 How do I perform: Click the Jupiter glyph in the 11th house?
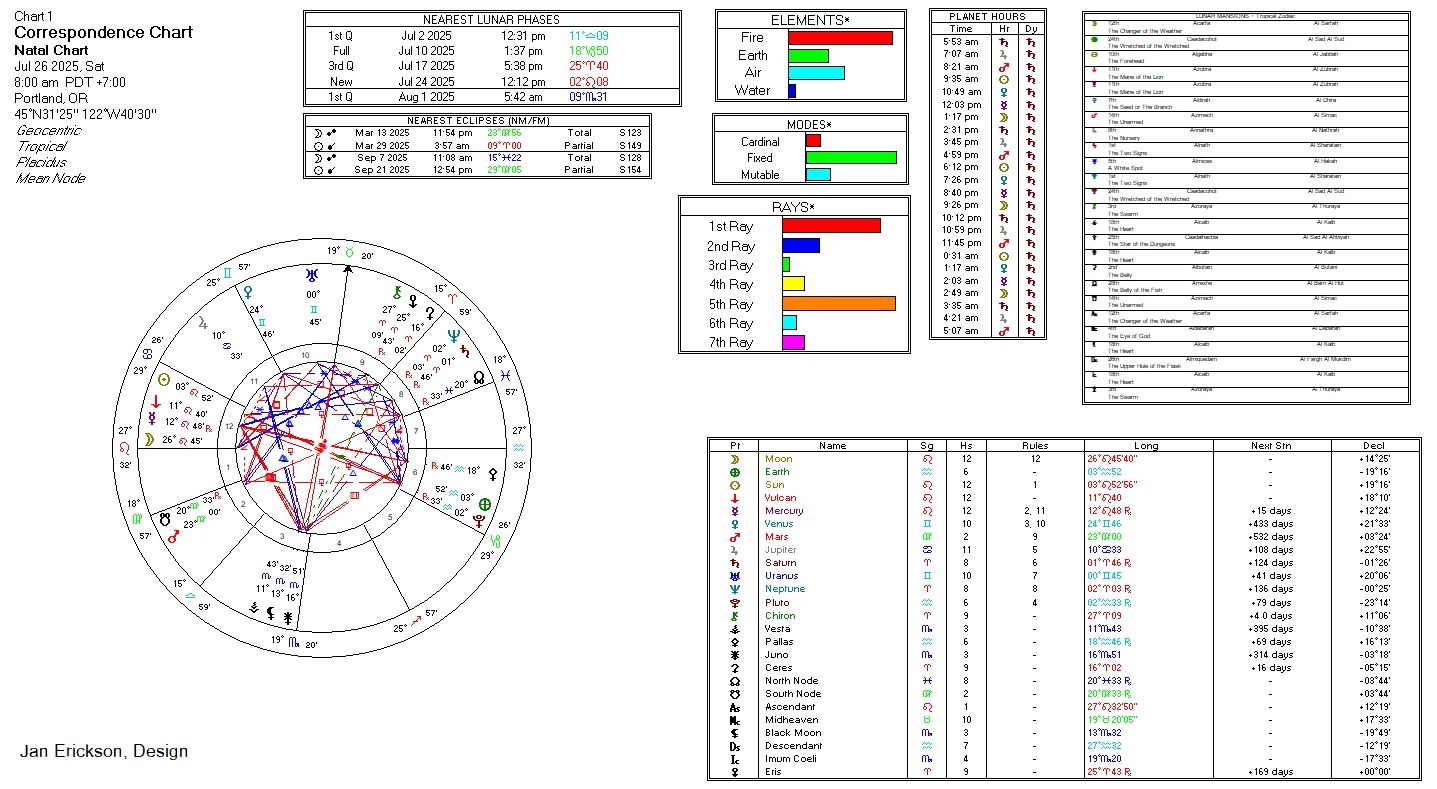(204, 322)
